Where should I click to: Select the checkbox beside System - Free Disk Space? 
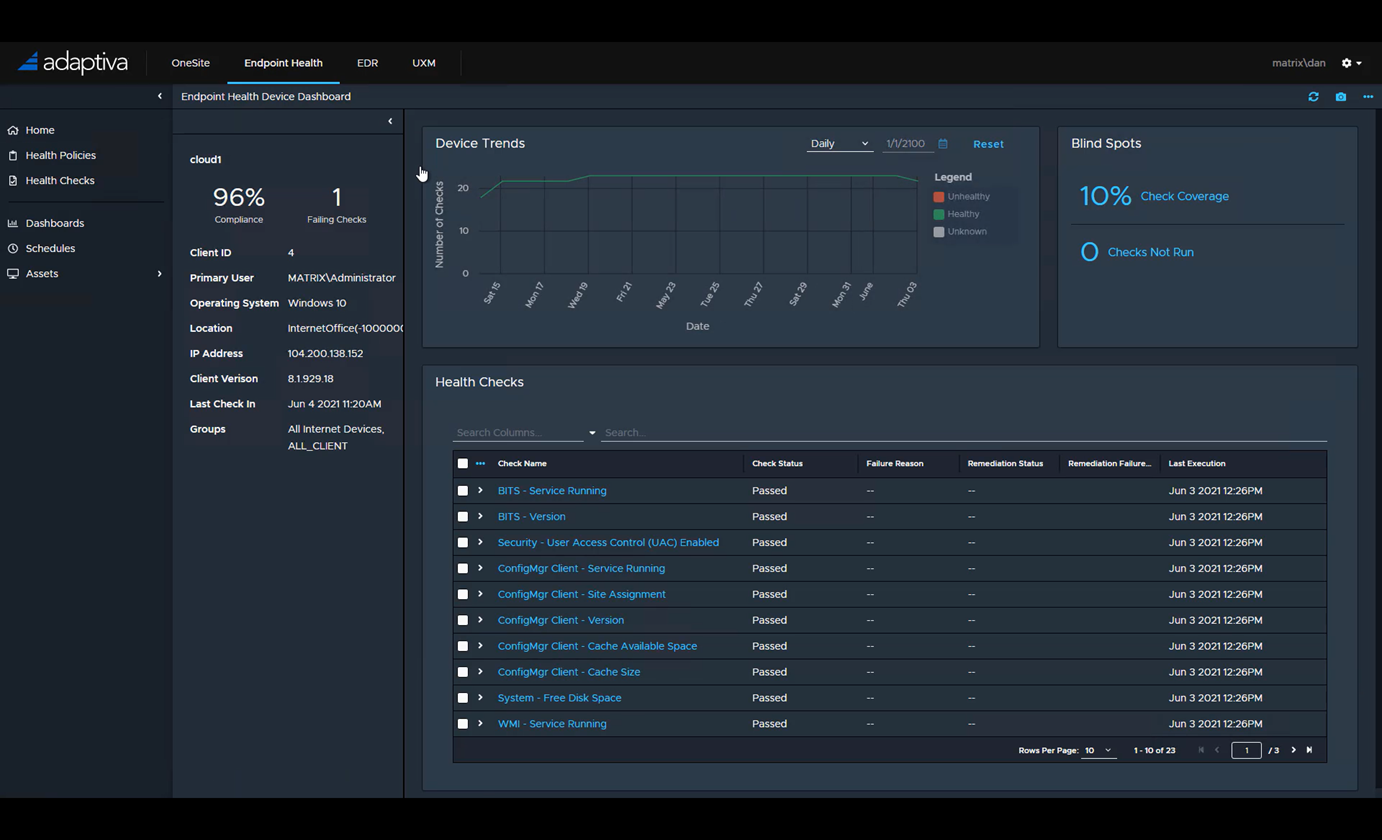tap(462, 697)
